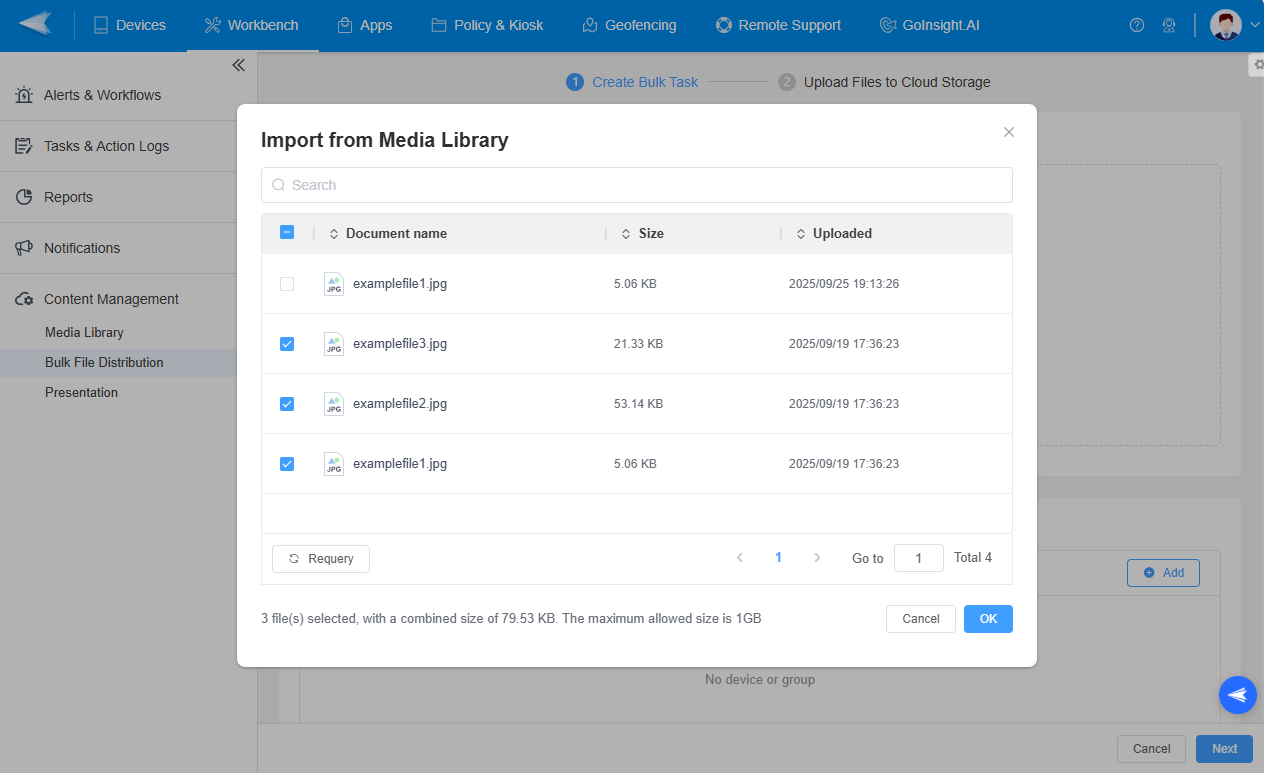Sort by the Uploaded column arrows
Image resolution: width=1264 pixels, height=773 pixels.
800,233
